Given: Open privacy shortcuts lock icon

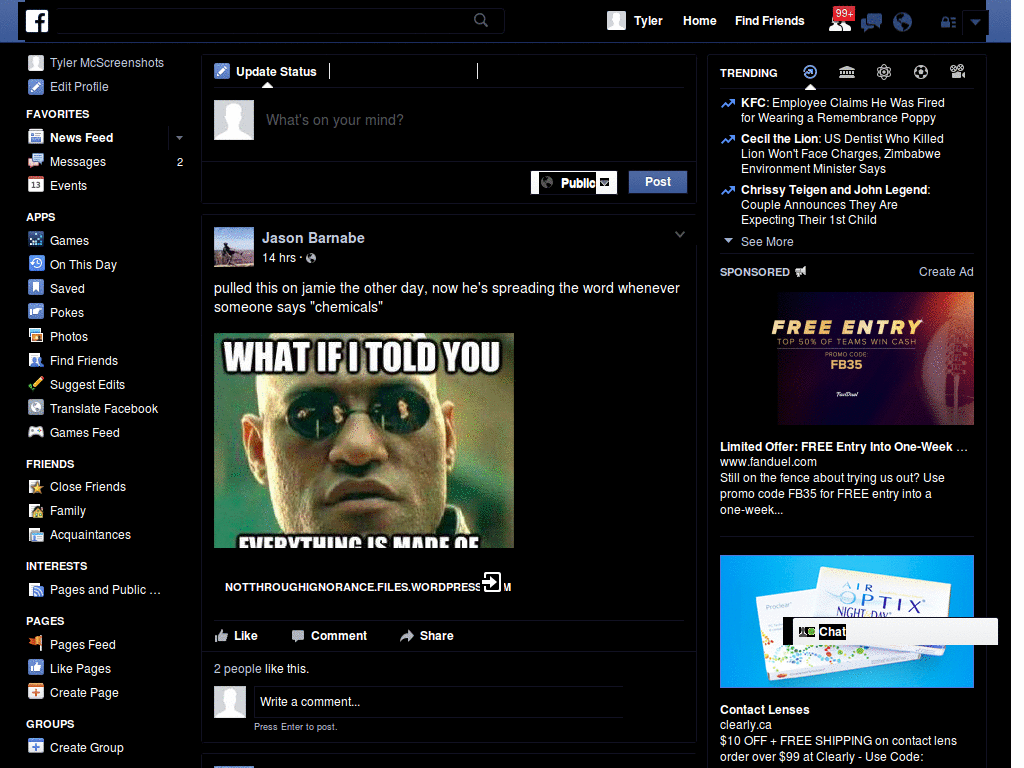Looking at the screenshot, I should pyautogui.click(x=948, y=22).
